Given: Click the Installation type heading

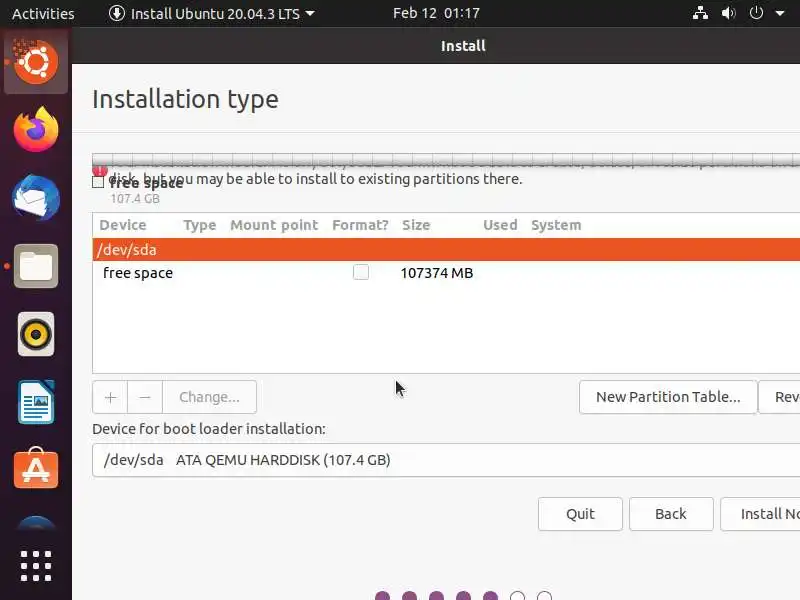Looking at the screenshot, I should (x=185, y=99).
